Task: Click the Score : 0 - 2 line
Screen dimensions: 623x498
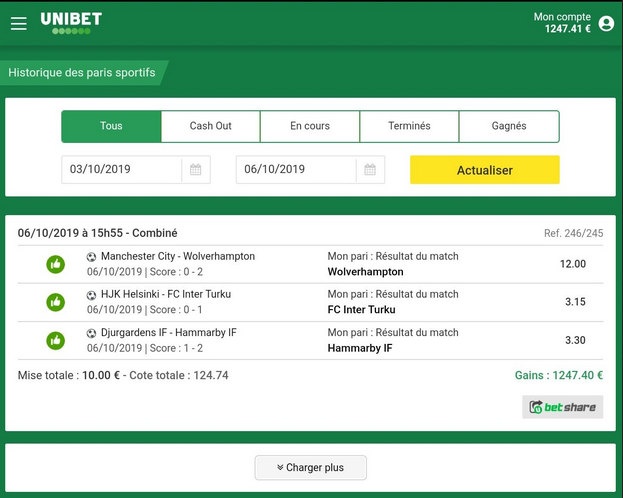Action: click(x=176, y=272)
